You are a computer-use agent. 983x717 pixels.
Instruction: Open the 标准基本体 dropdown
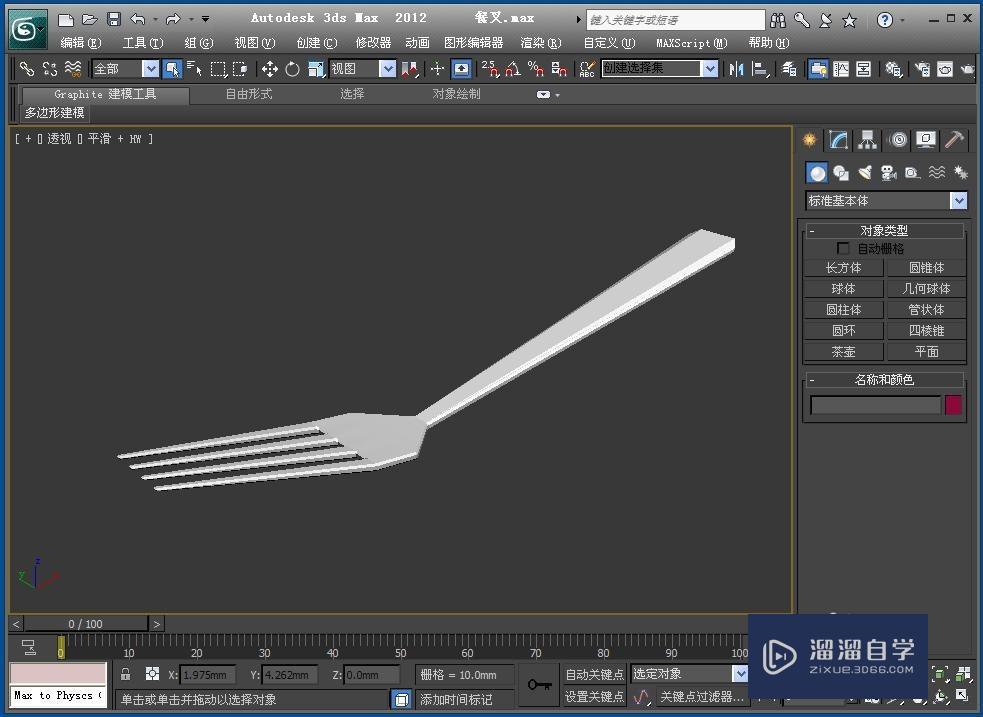(x=958, y=201)
